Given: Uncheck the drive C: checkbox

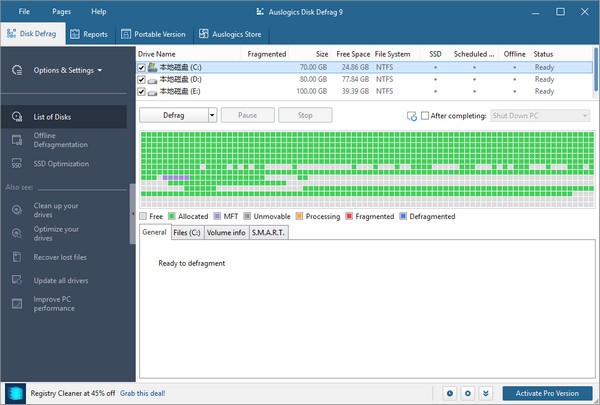Looking at the screenshot, I should (142, 68).
